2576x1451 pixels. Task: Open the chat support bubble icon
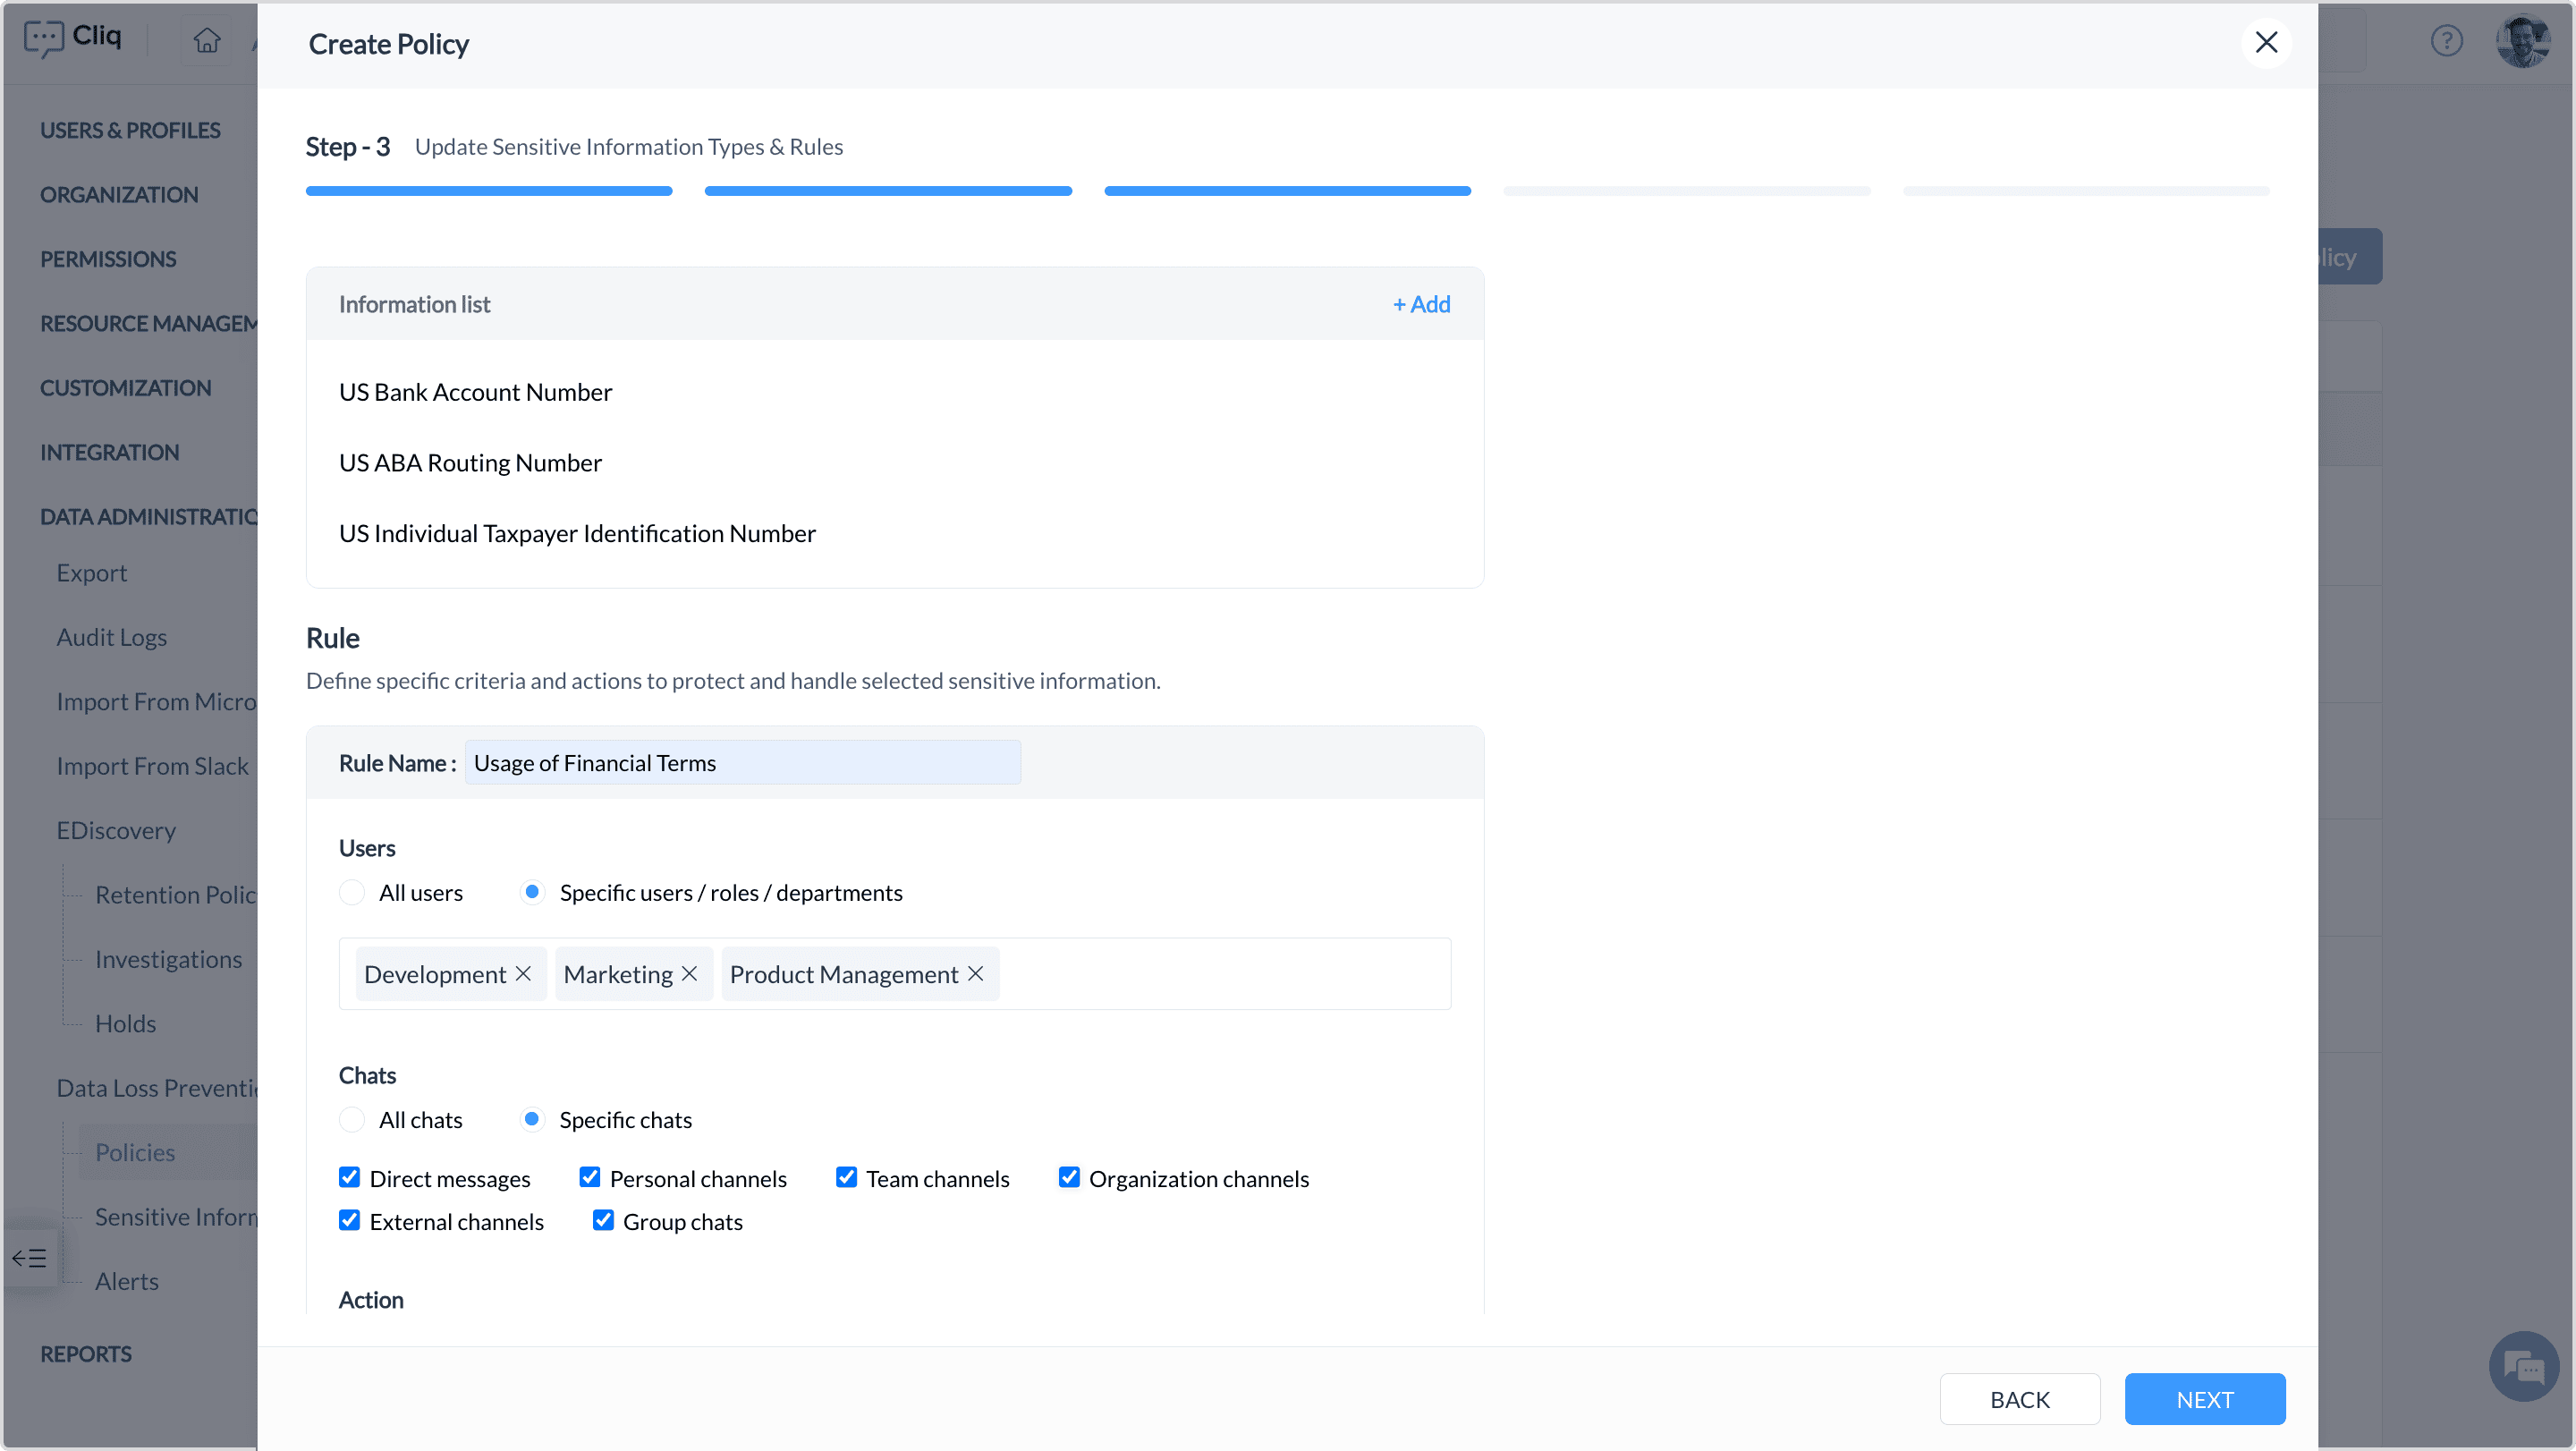(2523, 1366)
